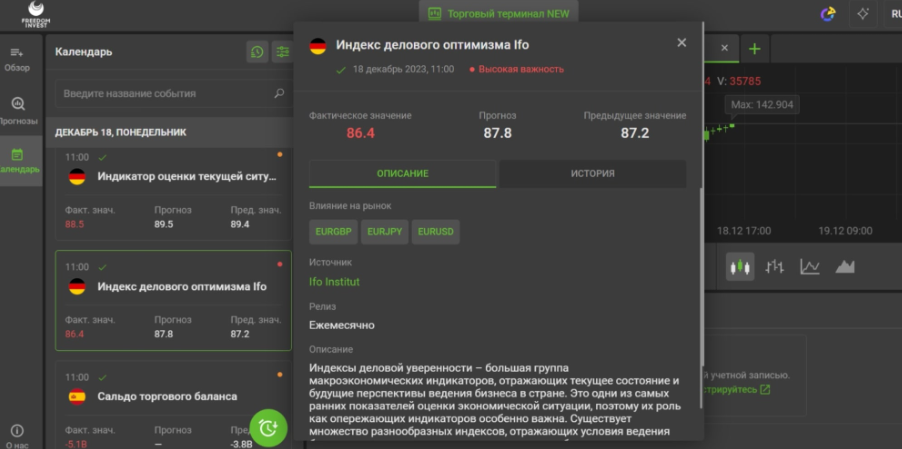Image resolution: width=902 pixels, height=449 pixels.
Task: Select the EURJPY market tag
Action: tap(384, 232)
